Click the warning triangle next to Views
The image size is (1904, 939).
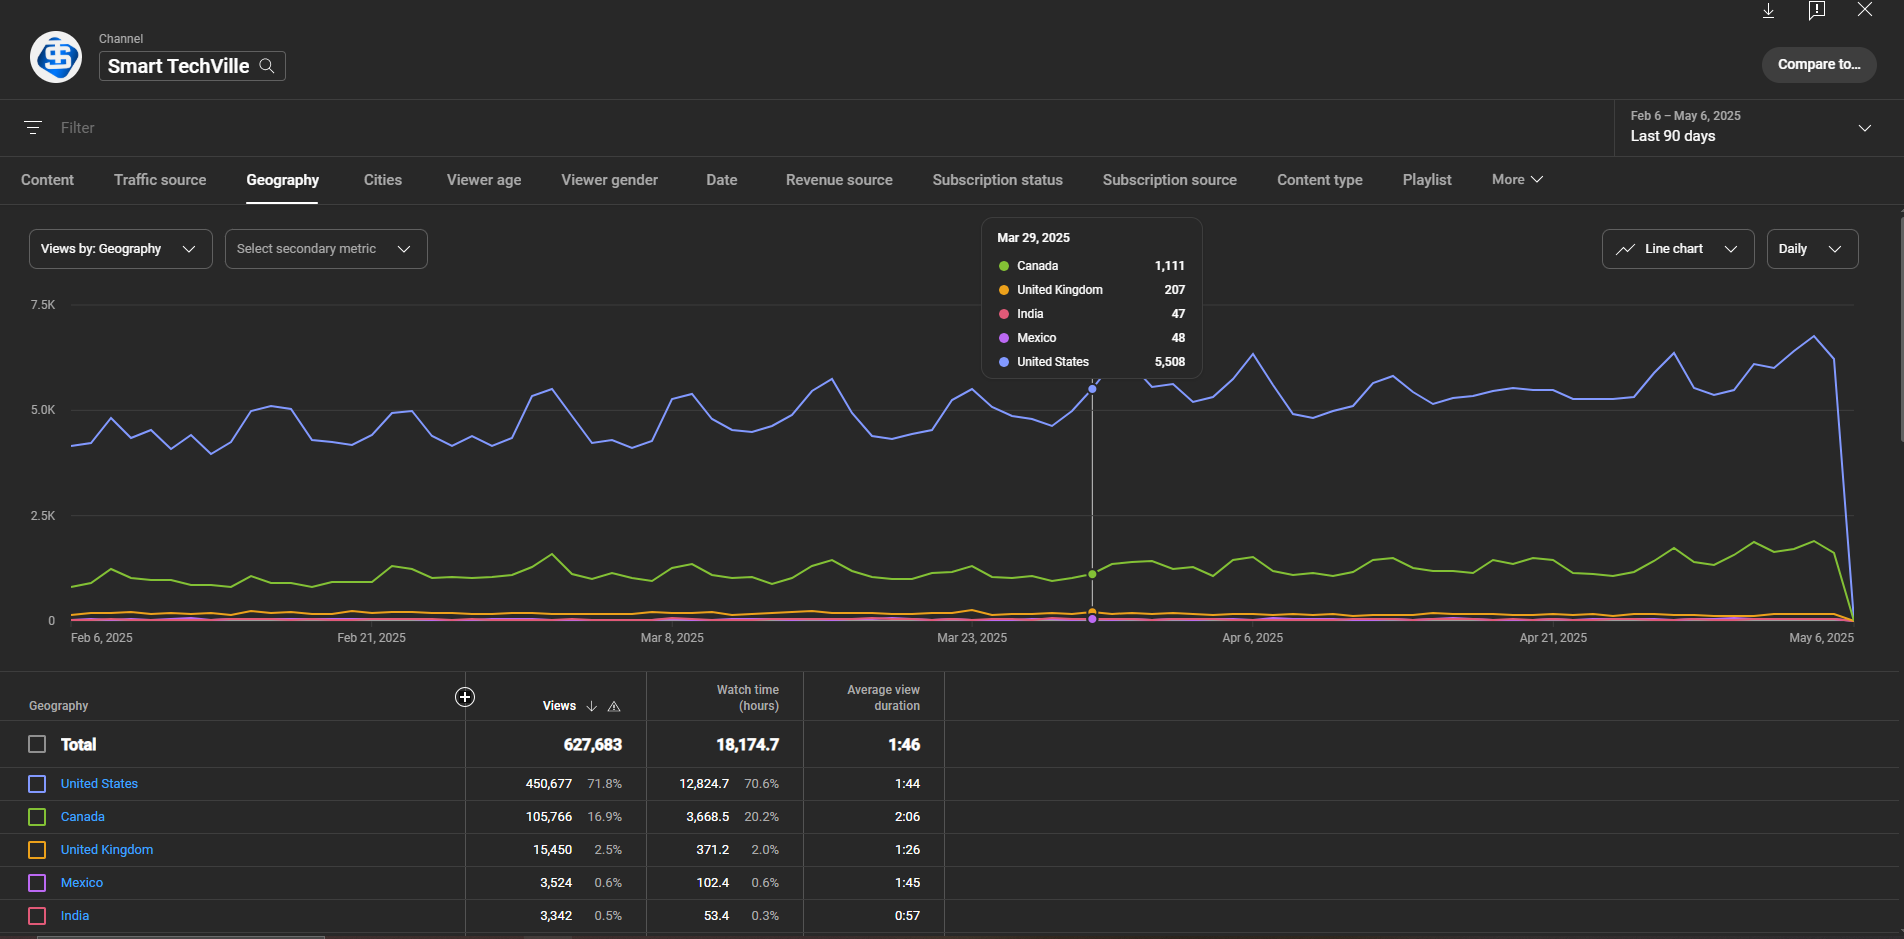pos(614,706)
